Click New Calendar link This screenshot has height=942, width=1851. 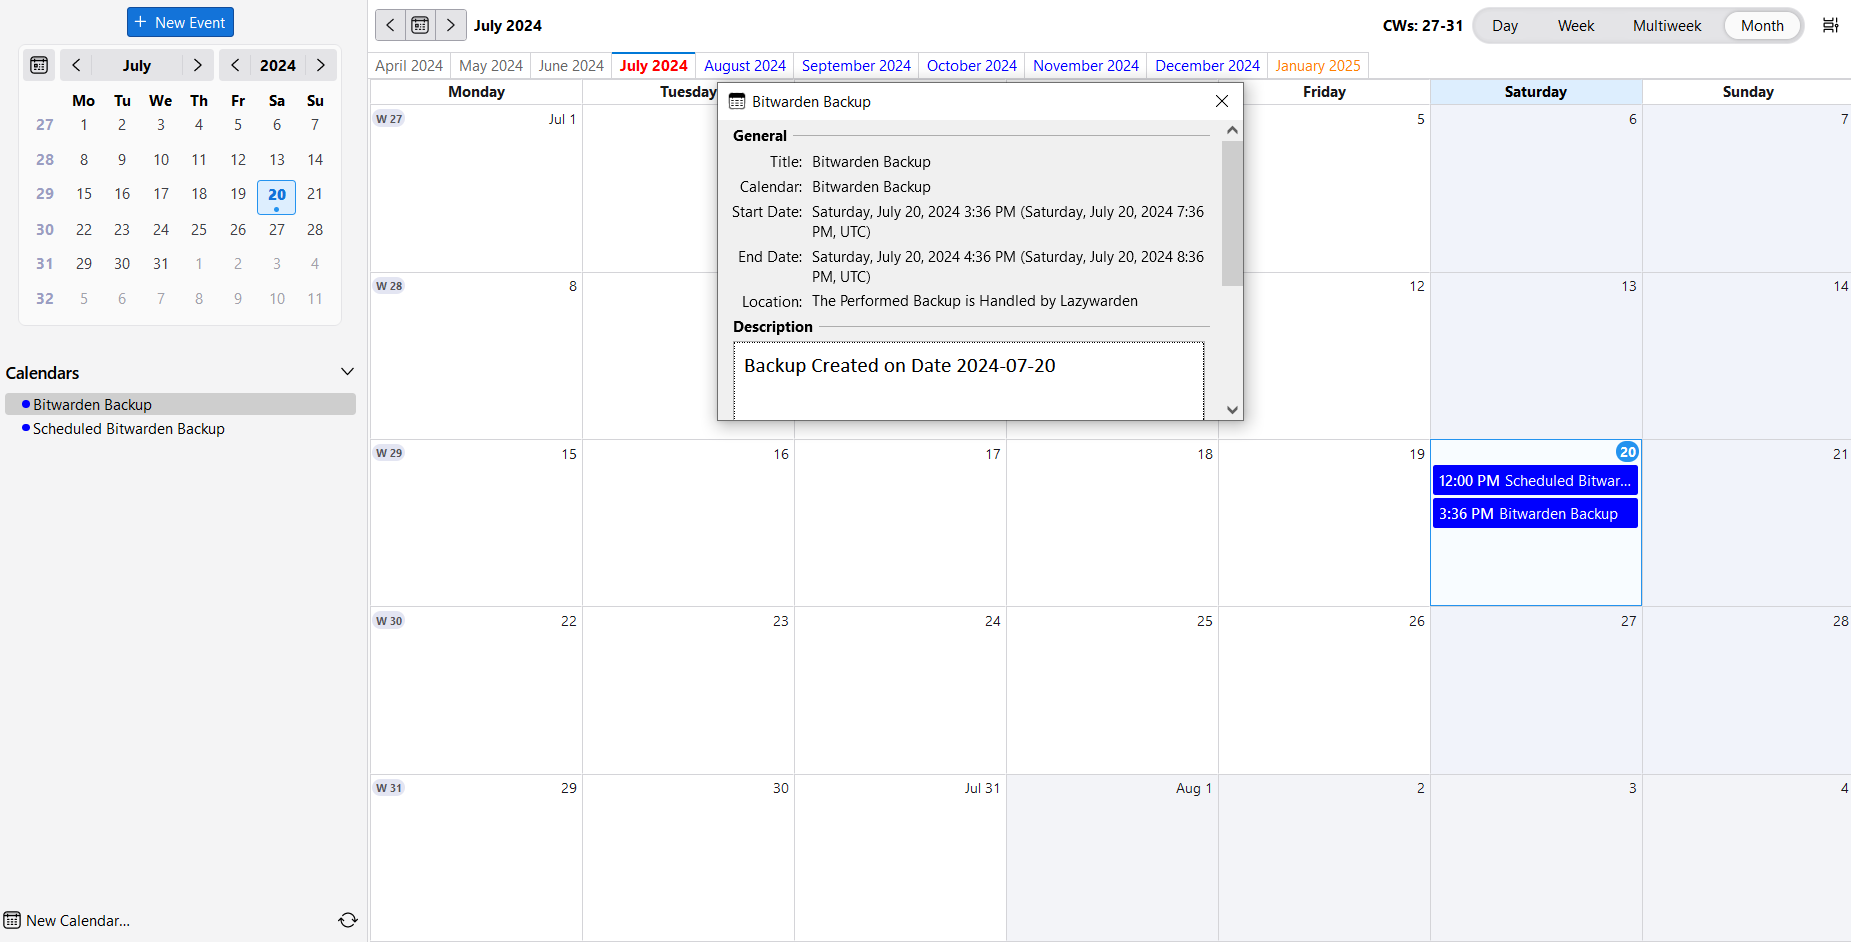67,920
